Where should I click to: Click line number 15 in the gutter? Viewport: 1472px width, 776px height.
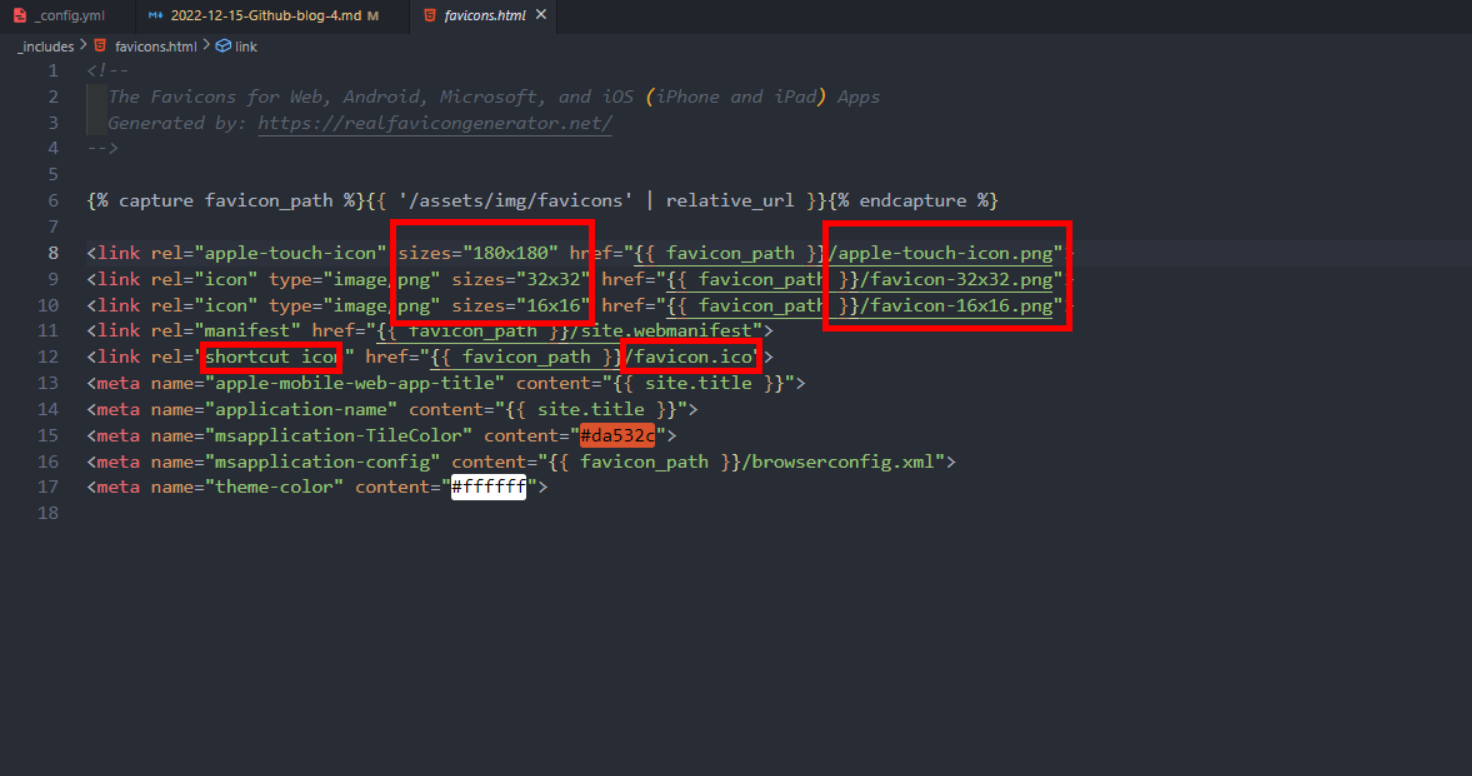[x=48, y=435]
